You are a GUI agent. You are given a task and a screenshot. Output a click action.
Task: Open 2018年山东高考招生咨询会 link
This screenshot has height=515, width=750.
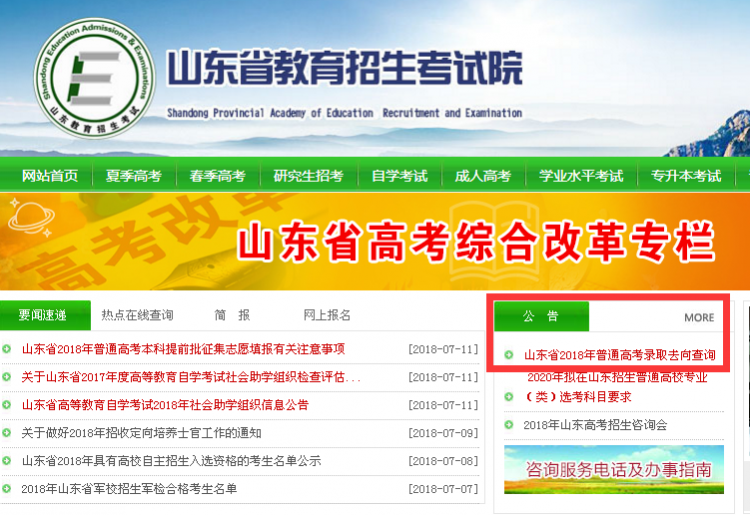[x=595, y=425]
